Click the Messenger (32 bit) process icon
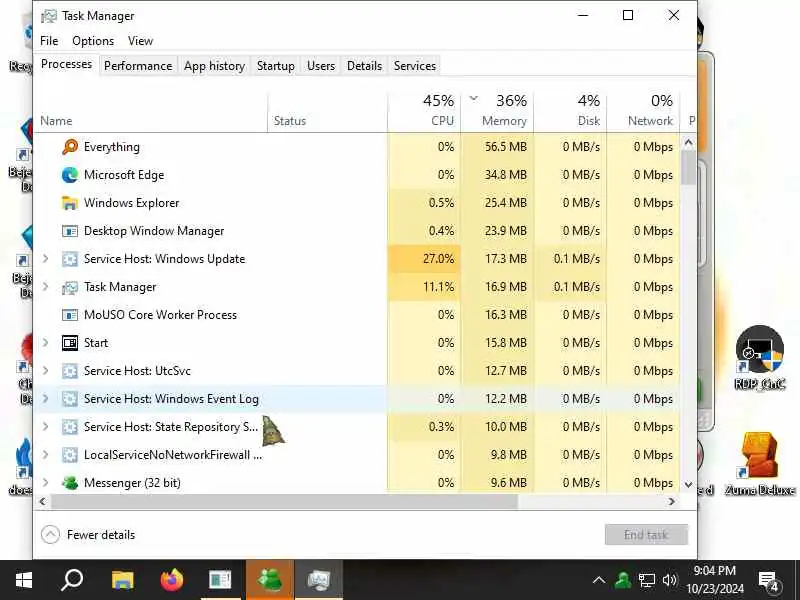The image size is (800, 600). tap(70, 483)
